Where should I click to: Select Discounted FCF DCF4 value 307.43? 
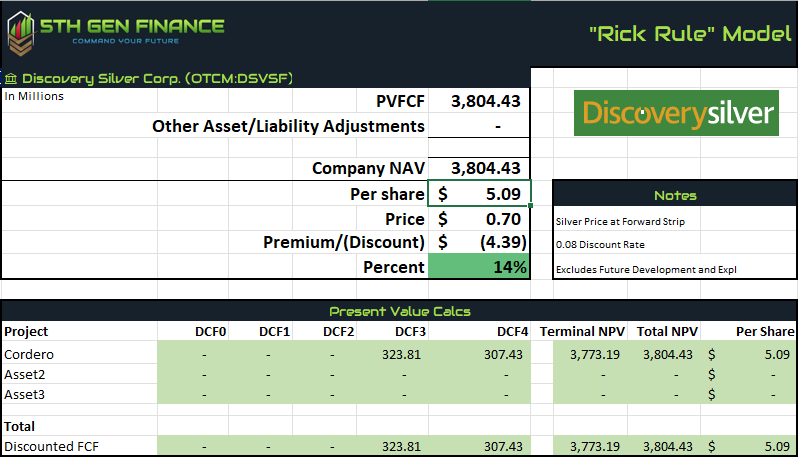503,446
